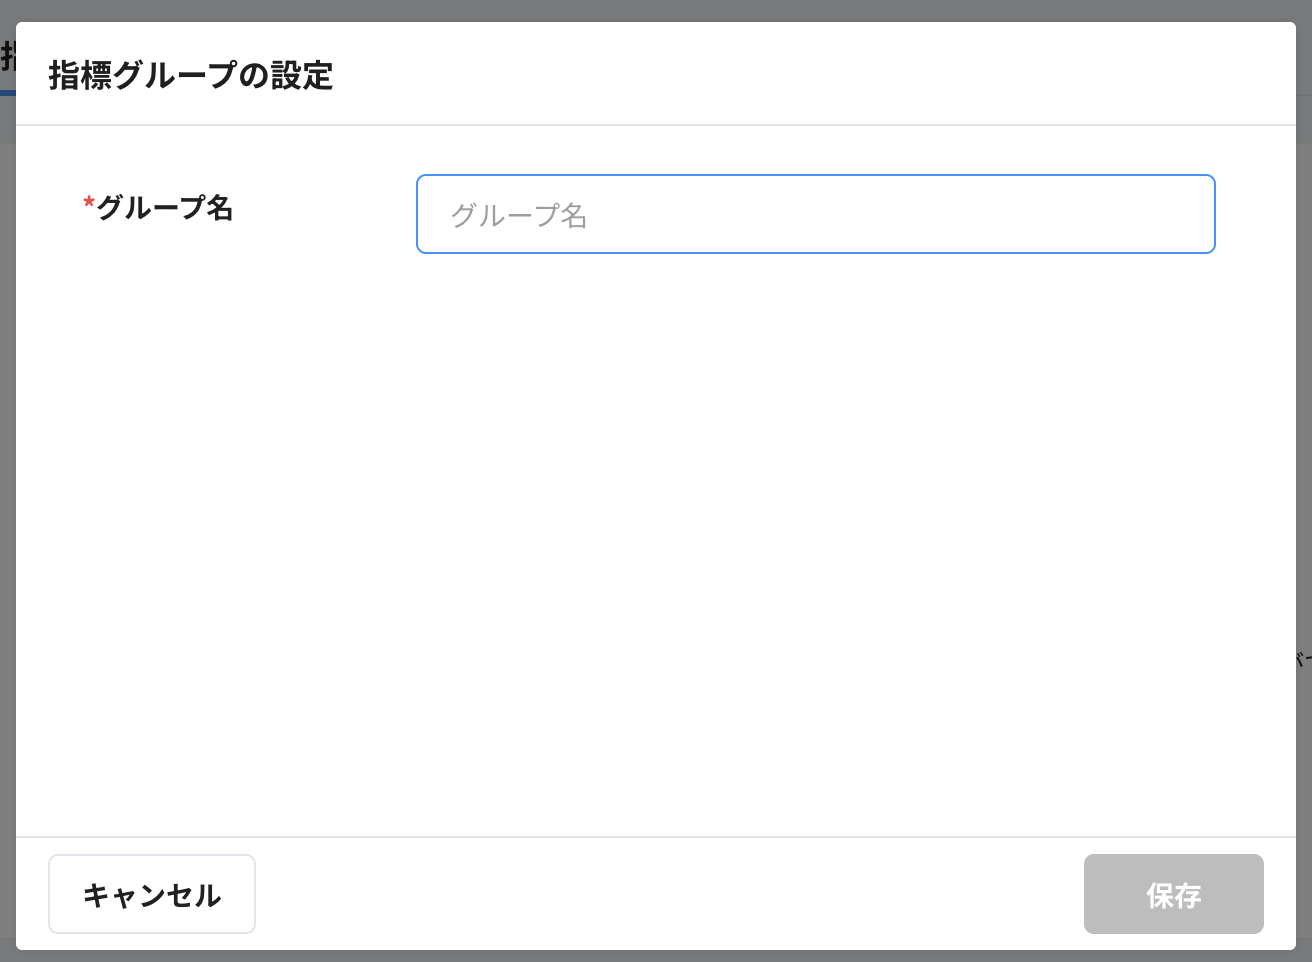Select the group name text box border

coord(816,176)
